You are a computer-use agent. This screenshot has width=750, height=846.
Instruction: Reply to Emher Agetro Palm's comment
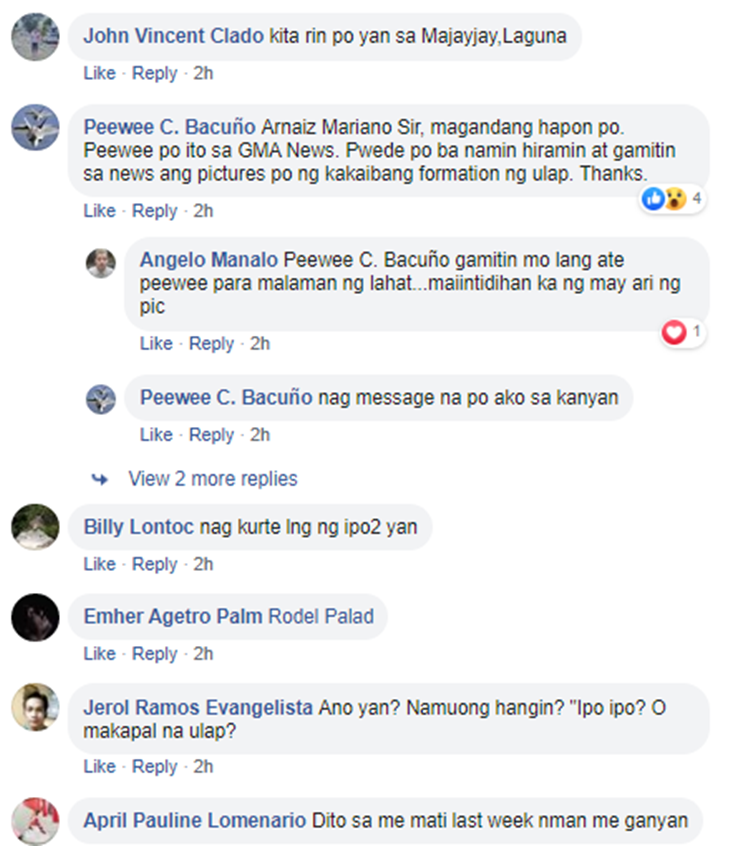coord(154,654)
